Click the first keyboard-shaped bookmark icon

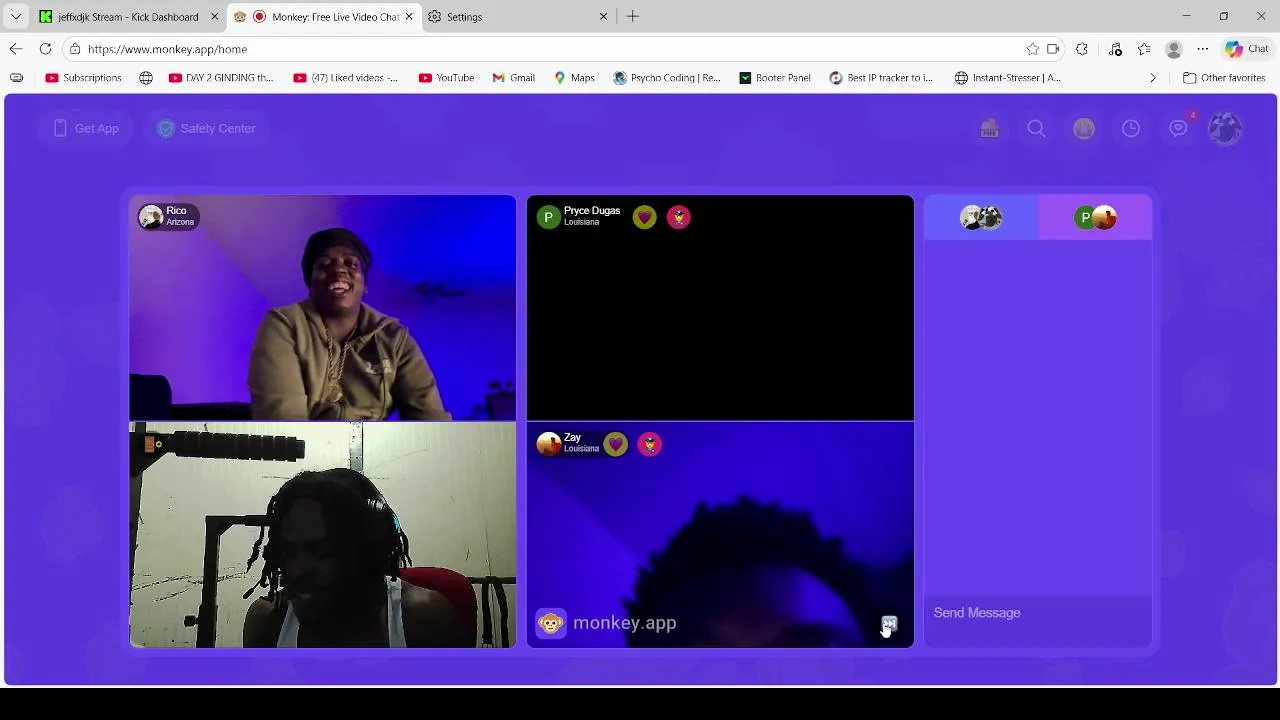point(16,78)
